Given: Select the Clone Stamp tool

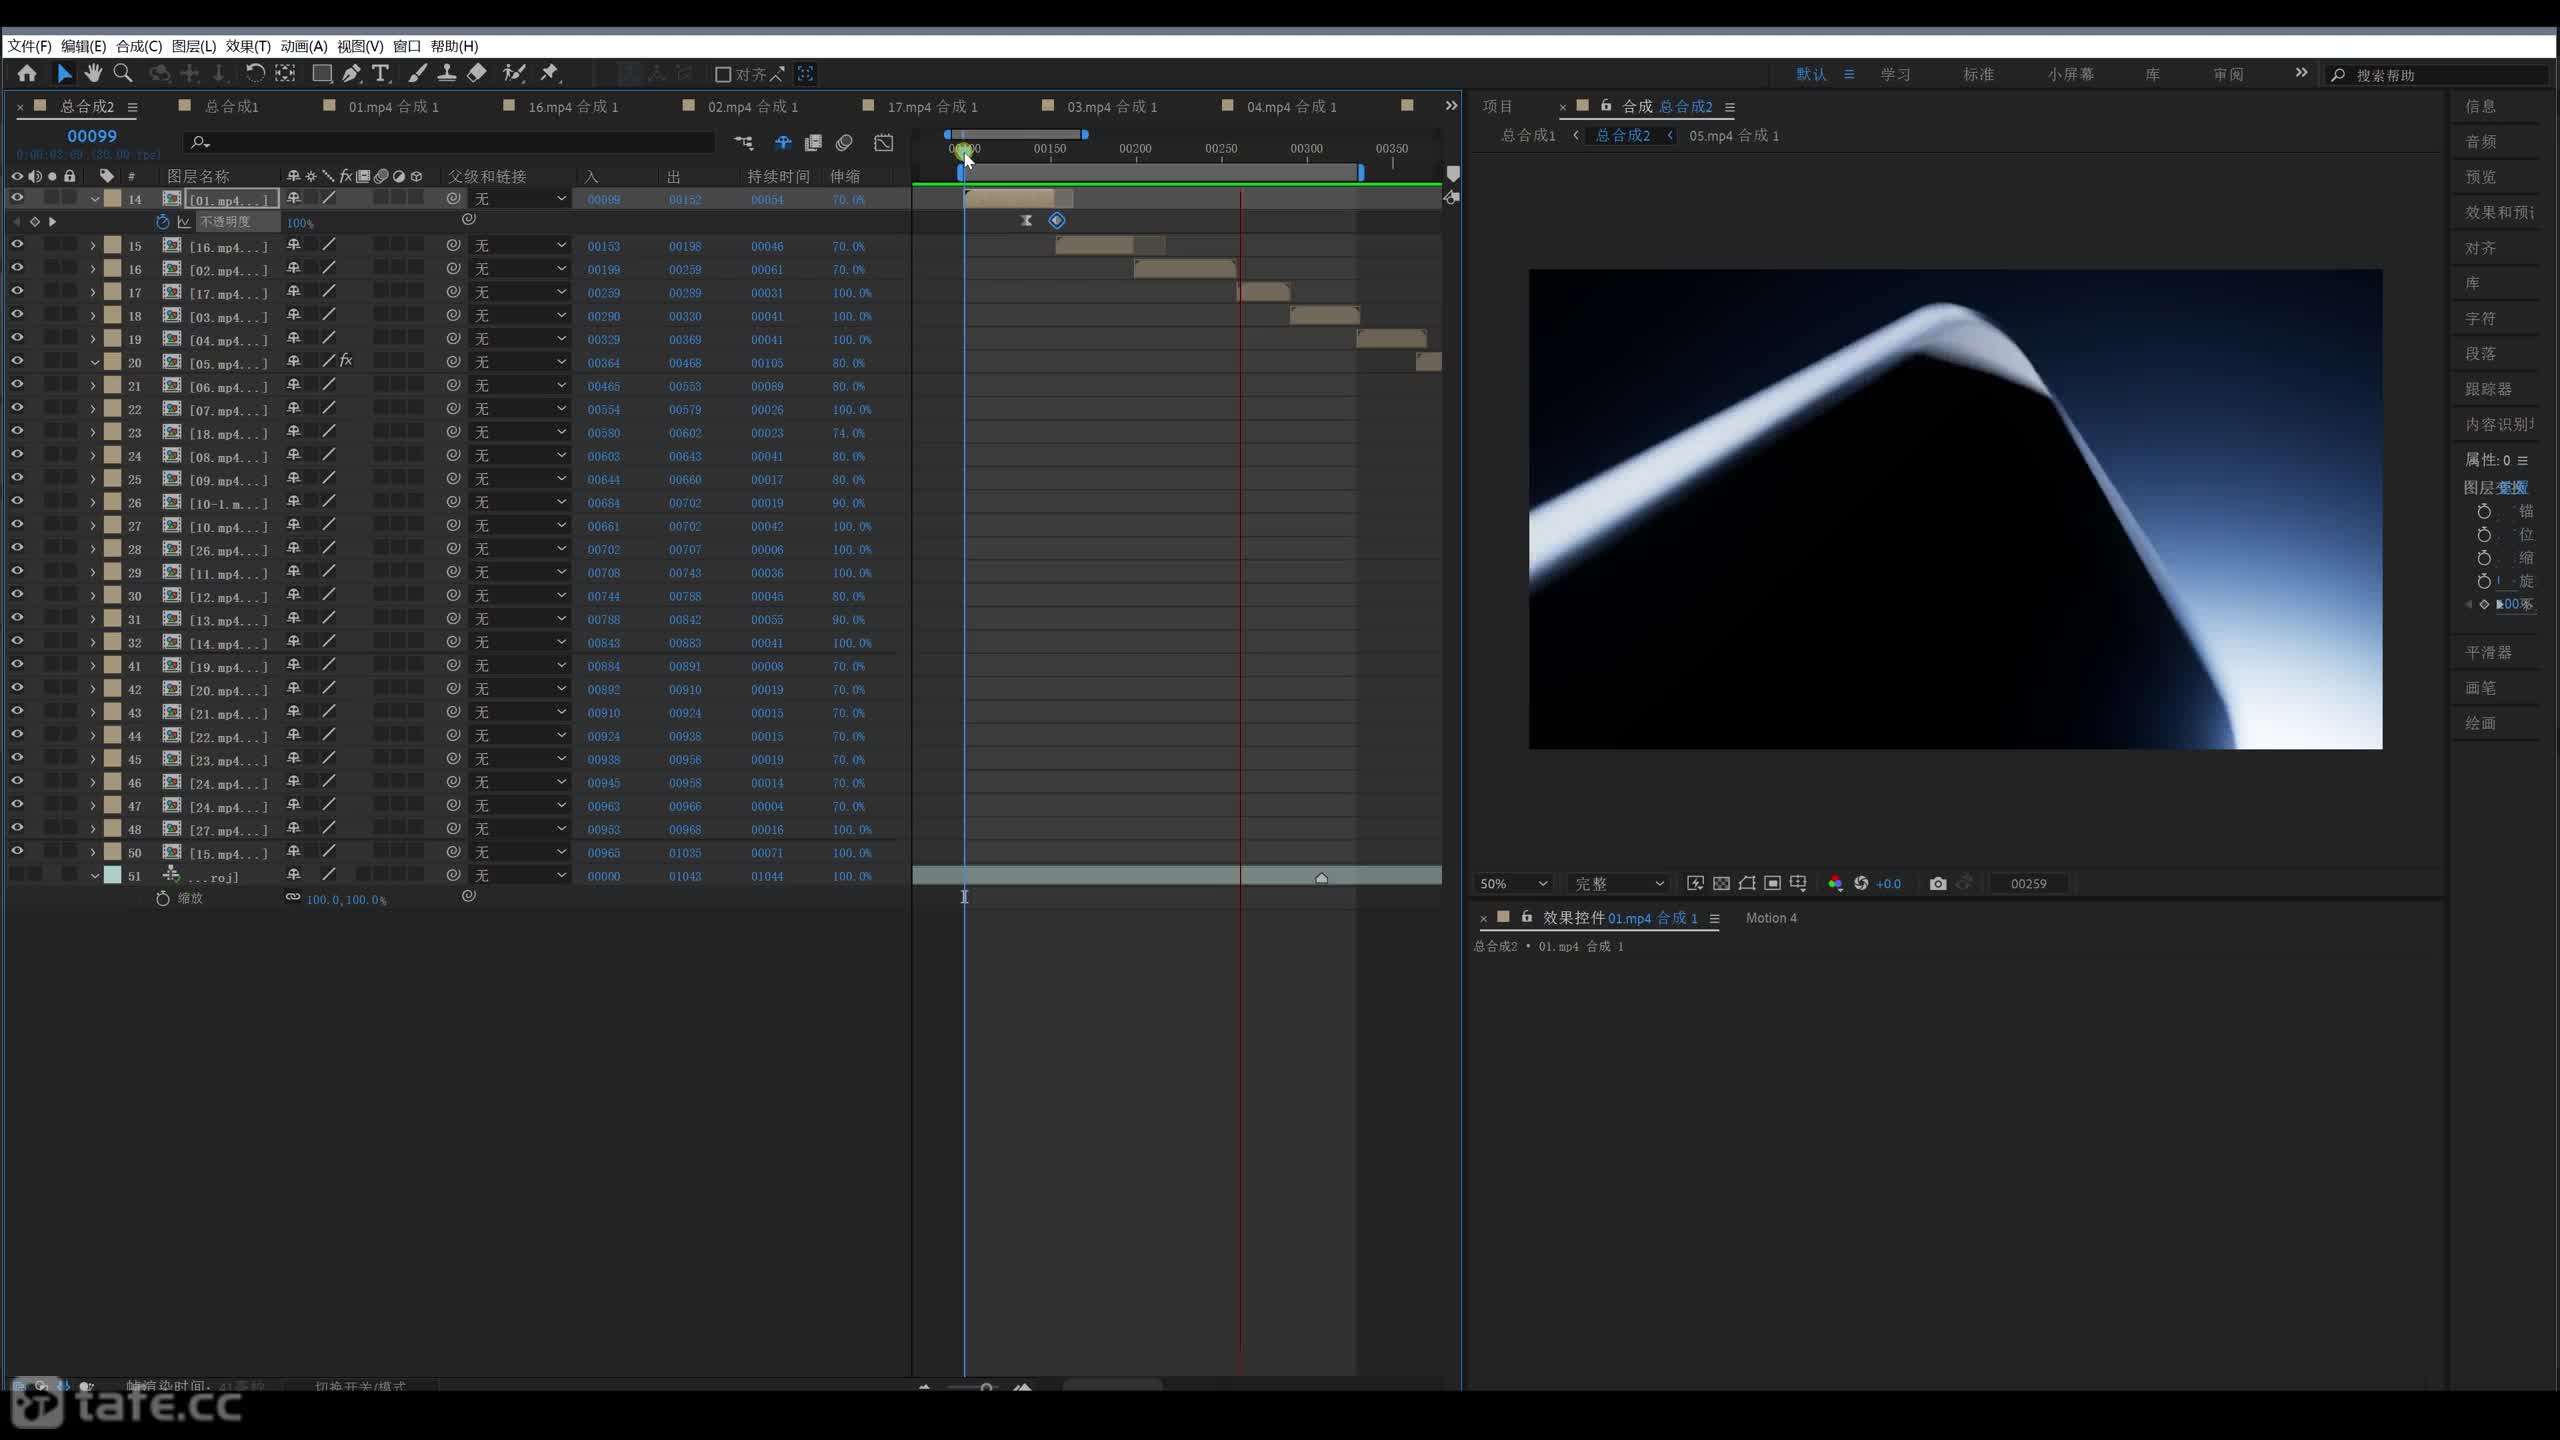Looking at the screenshot, I should pos(447,73).
